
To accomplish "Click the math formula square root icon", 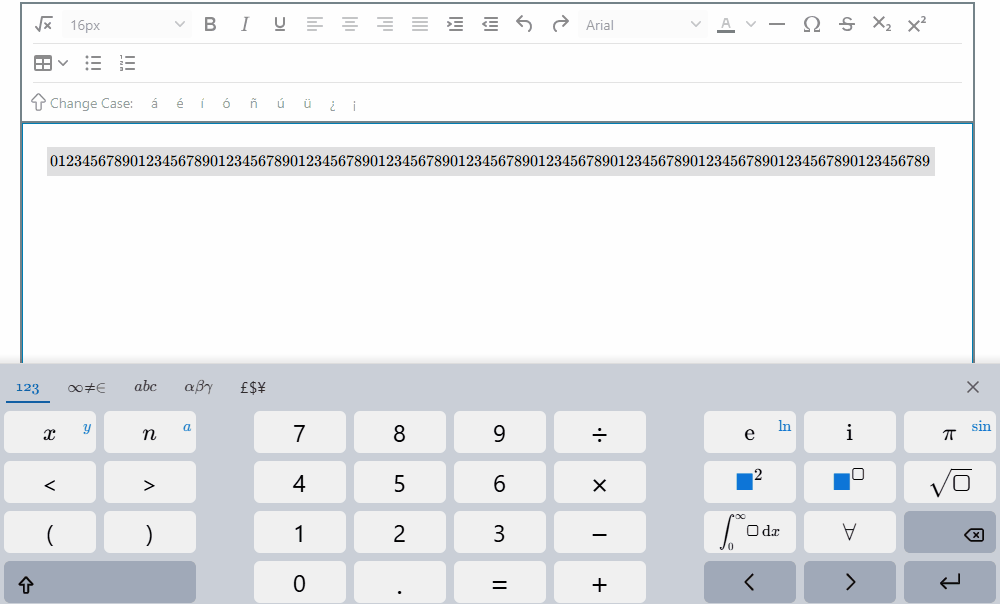I will point(43,25).
